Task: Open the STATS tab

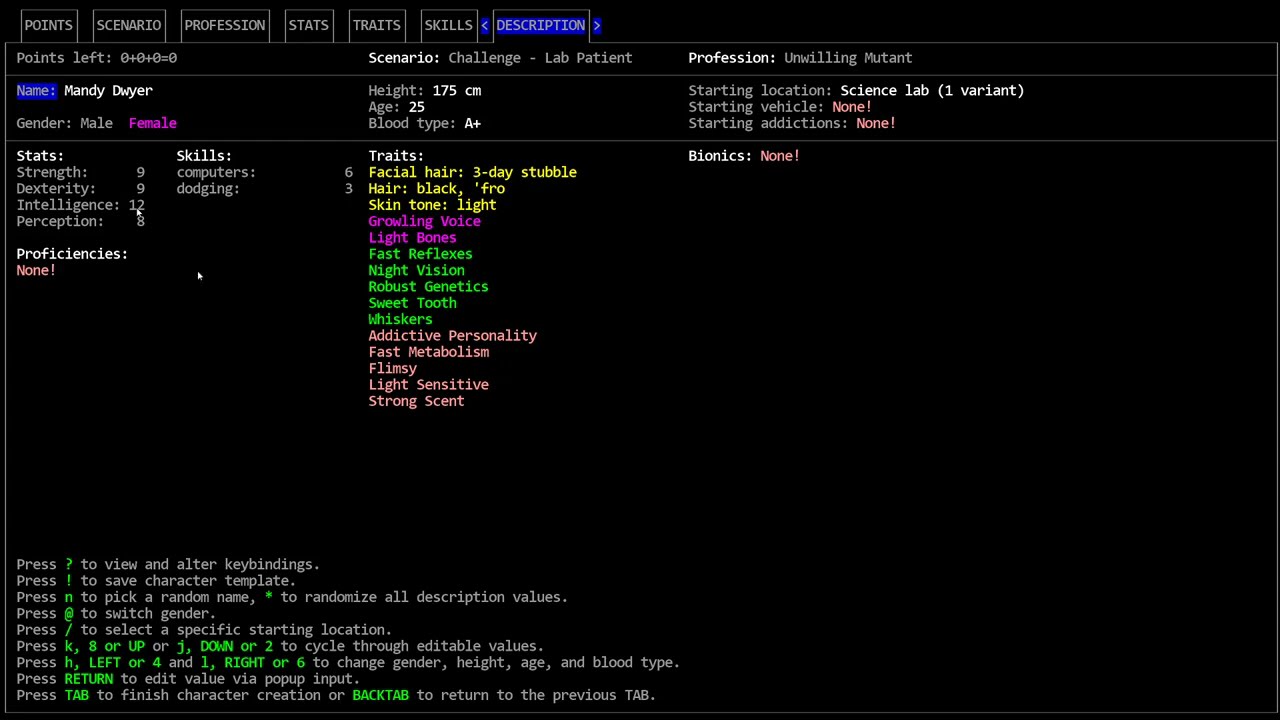Action: tap(308, 25)
